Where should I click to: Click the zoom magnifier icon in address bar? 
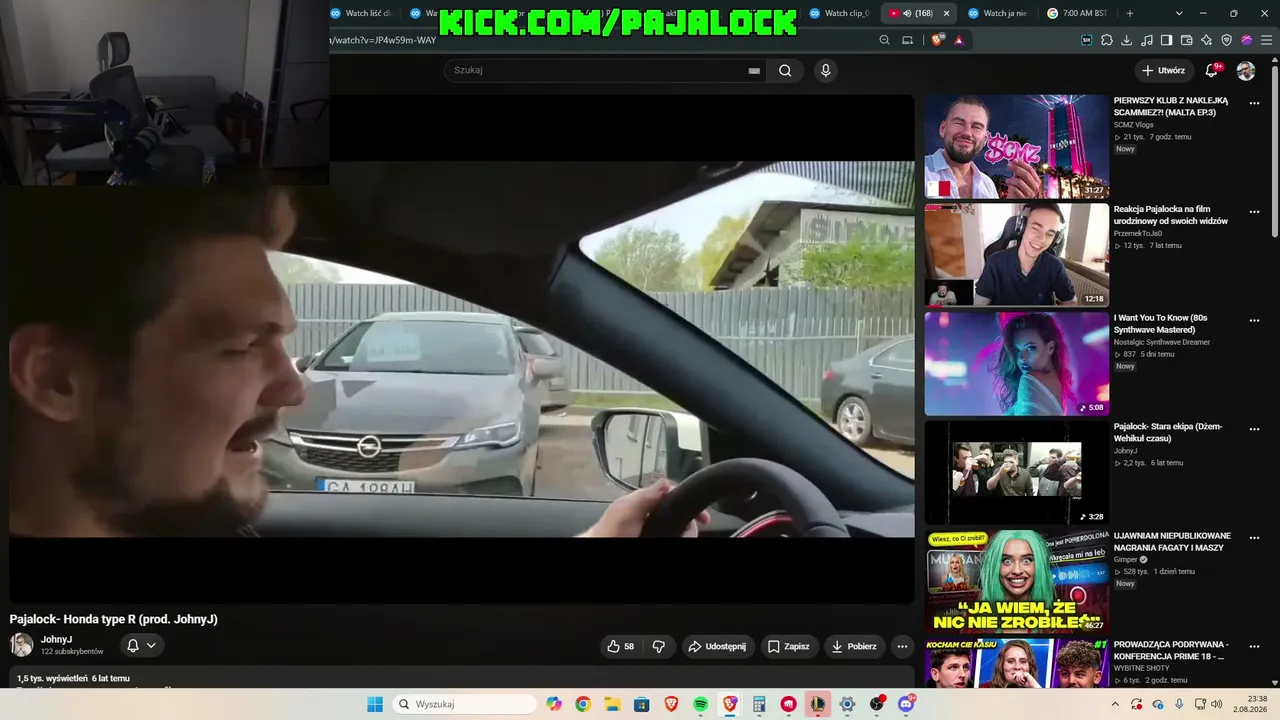884,40
